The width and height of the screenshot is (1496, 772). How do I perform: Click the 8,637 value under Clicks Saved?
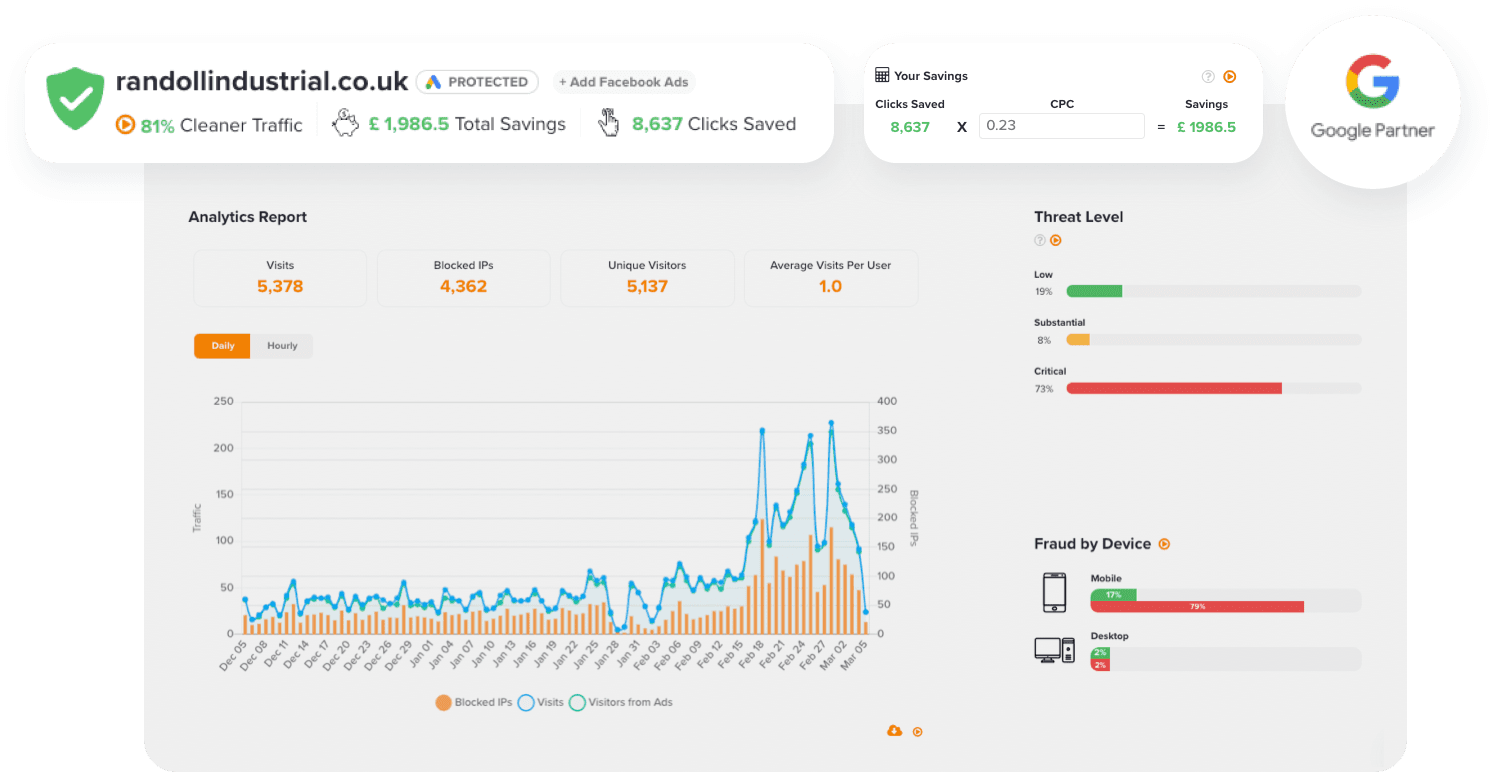910,127
